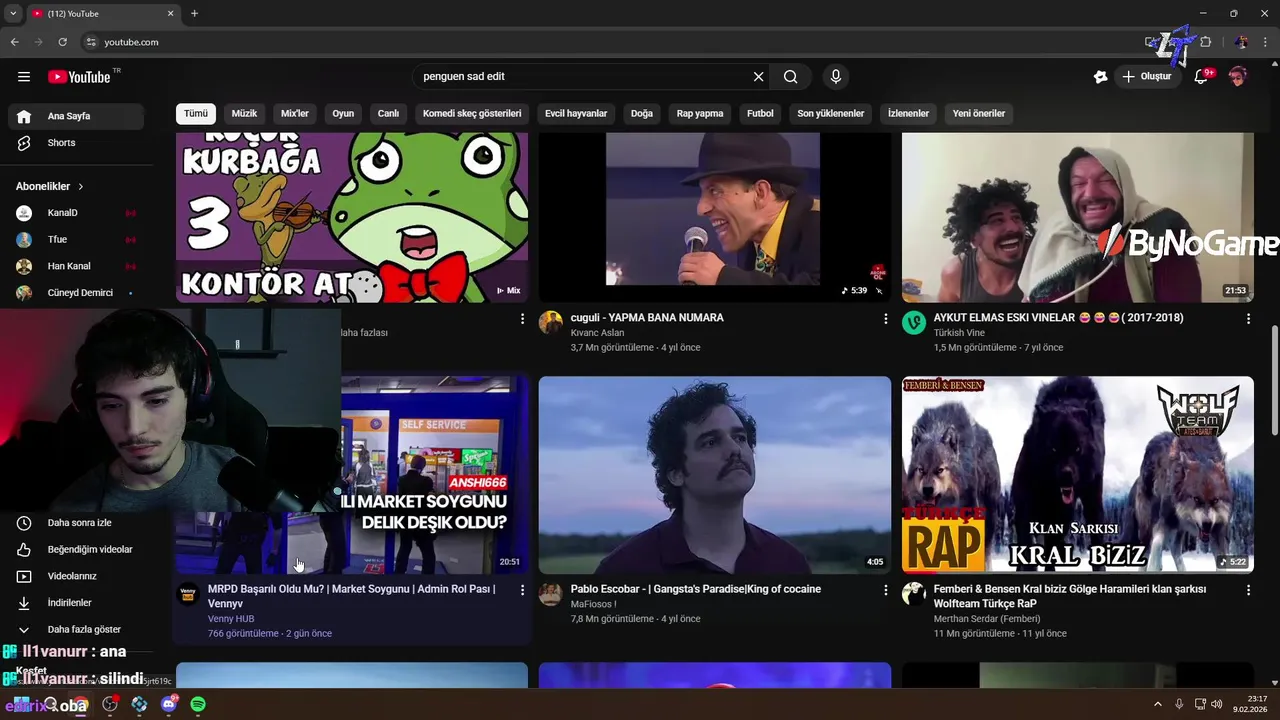Open the Tfue subscription

(76, 240)
